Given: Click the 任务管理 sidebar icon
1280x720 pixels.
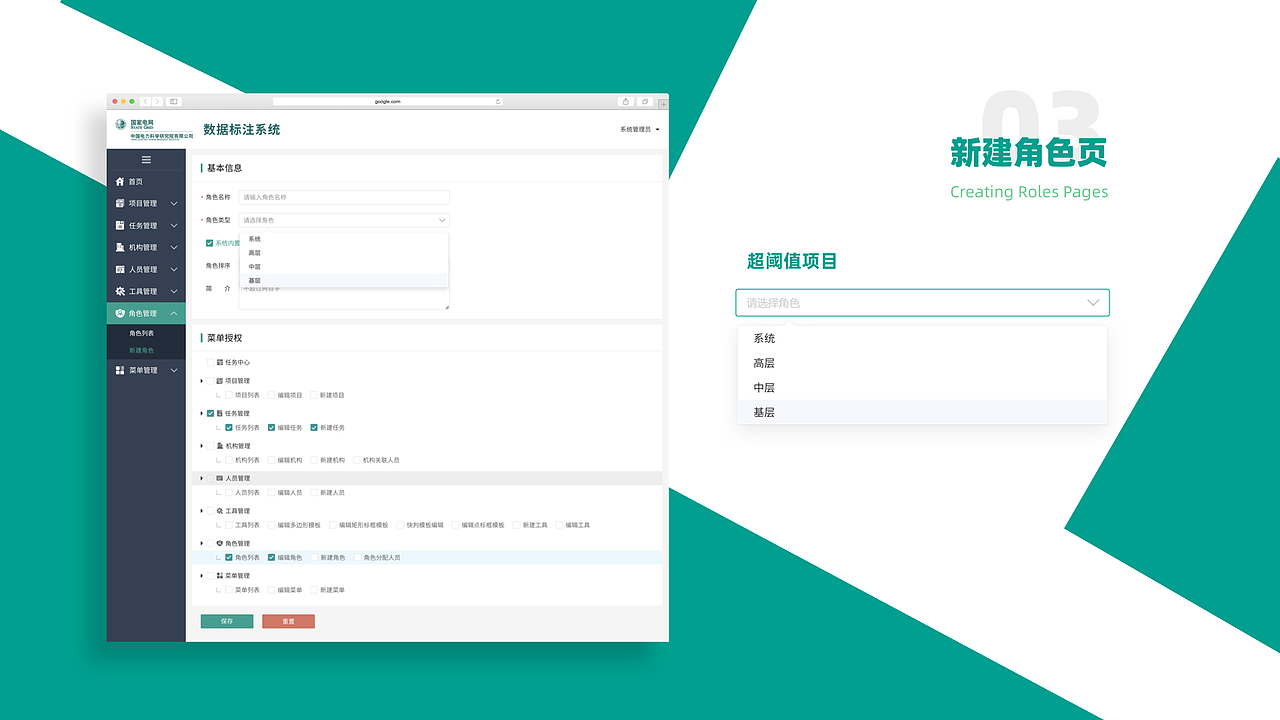Looking at the screenshot, I should (x=120, y=226).
